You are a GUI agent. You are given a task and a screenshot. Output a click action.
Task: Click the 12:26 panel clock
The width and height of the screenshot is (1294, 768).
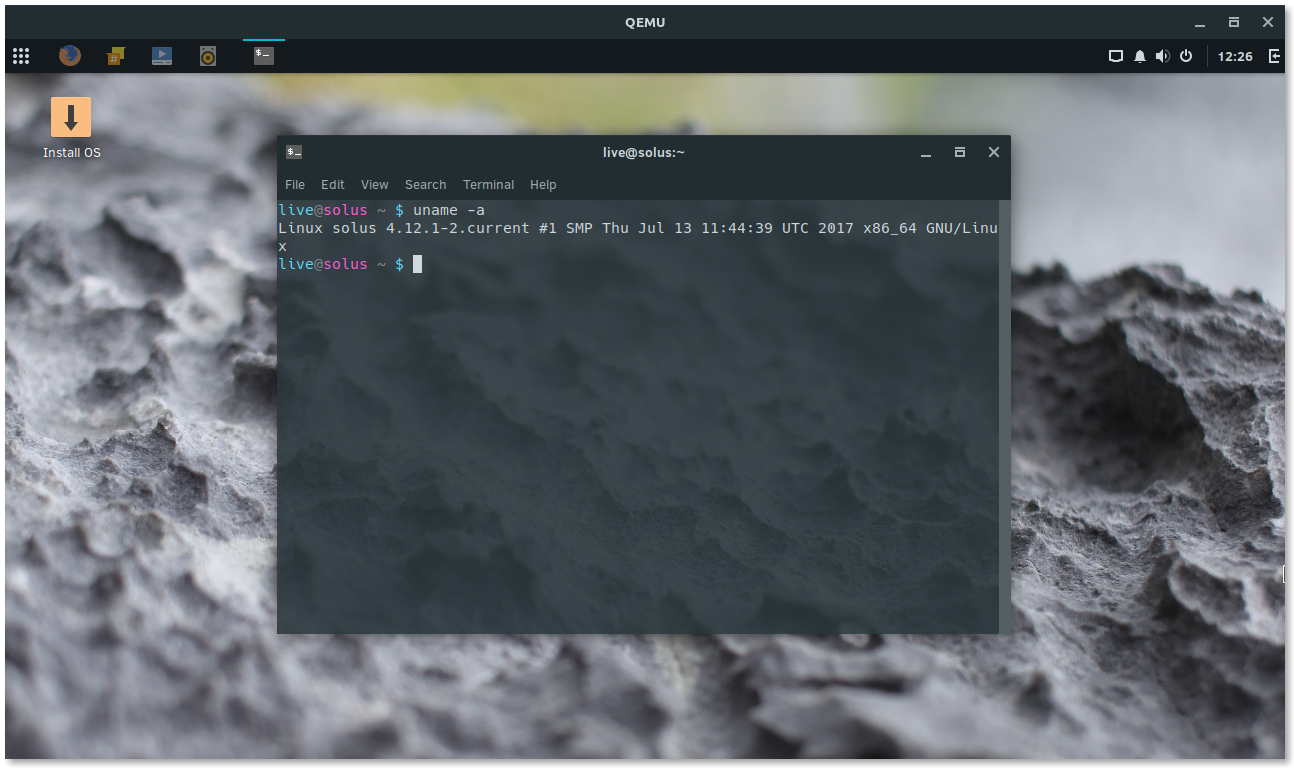click(x=1235, y=56)
